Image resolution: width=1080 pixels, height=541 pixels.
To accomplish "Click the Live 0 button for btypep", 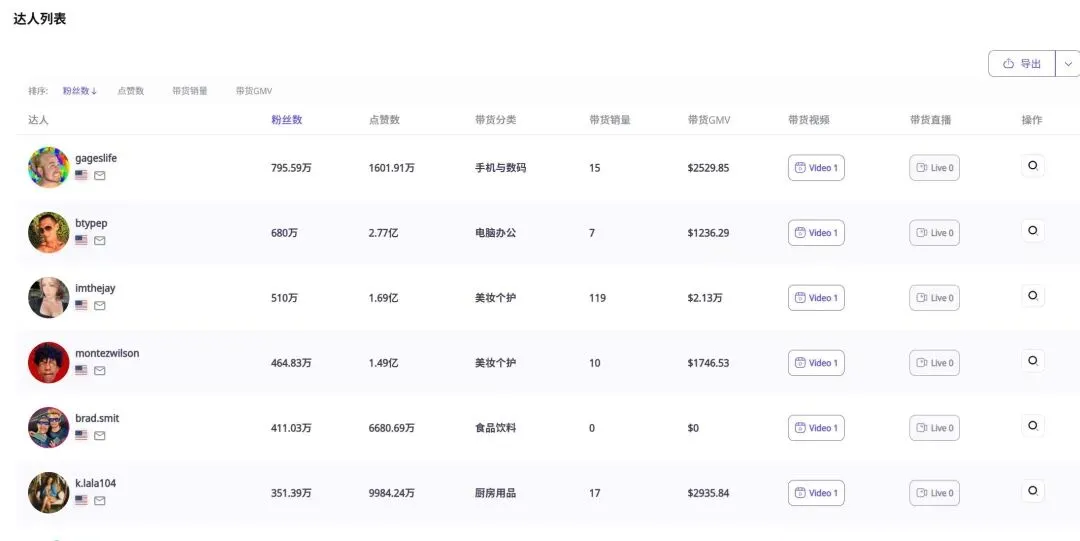I will pyautogui.click(x=934, y=233).
